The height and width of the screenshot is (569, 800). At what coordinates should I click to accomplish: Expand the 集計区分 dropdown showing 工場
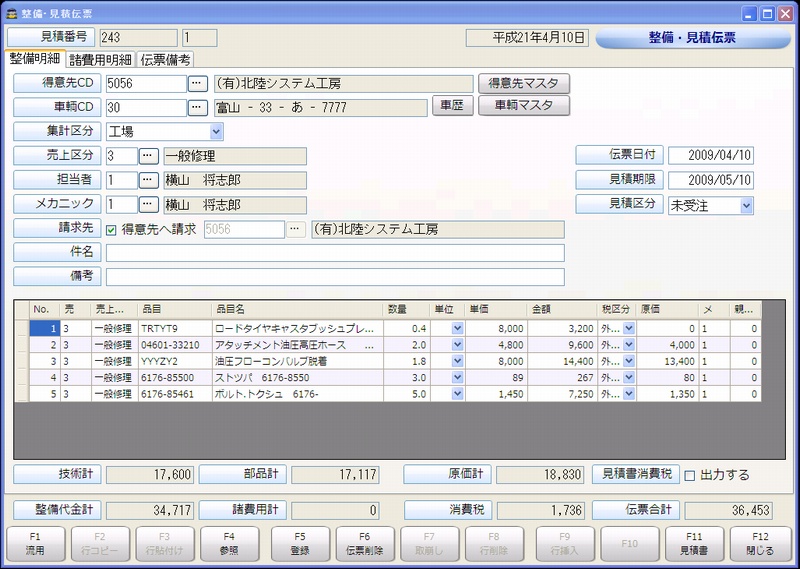coord(216,132)
